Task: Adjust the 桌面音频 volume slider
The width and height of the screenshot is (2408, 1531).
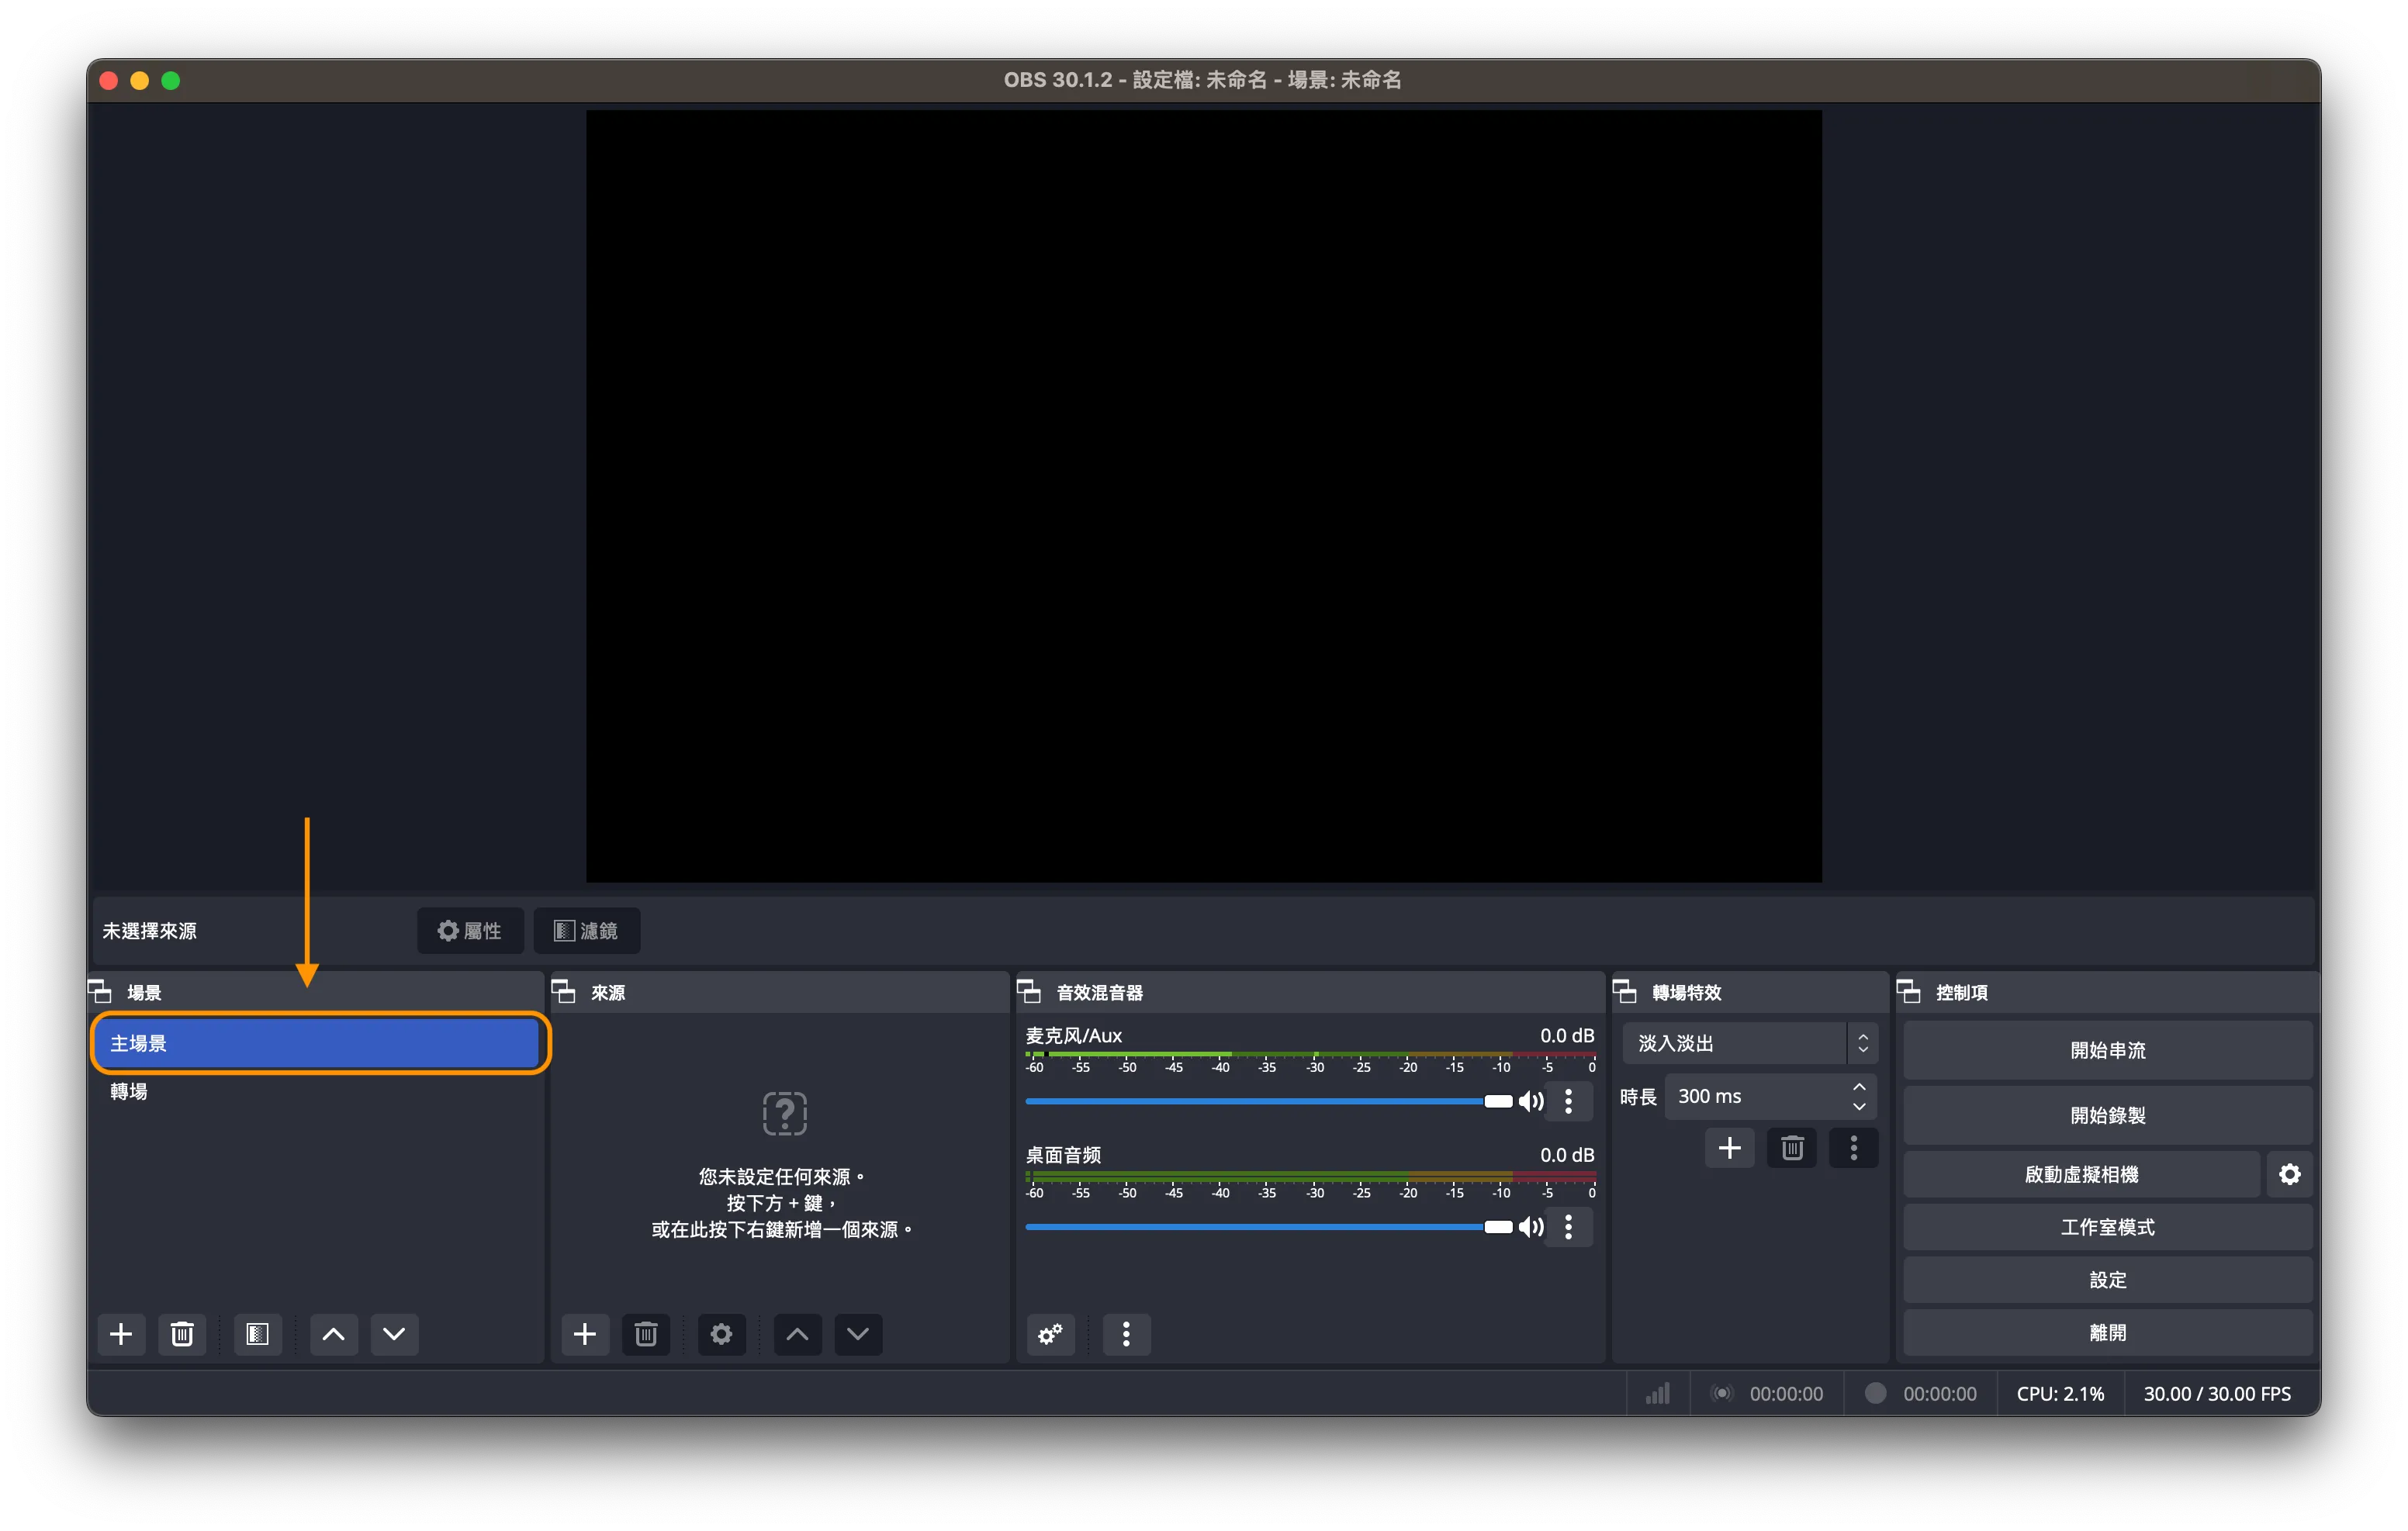Action: (1497, 1227)
